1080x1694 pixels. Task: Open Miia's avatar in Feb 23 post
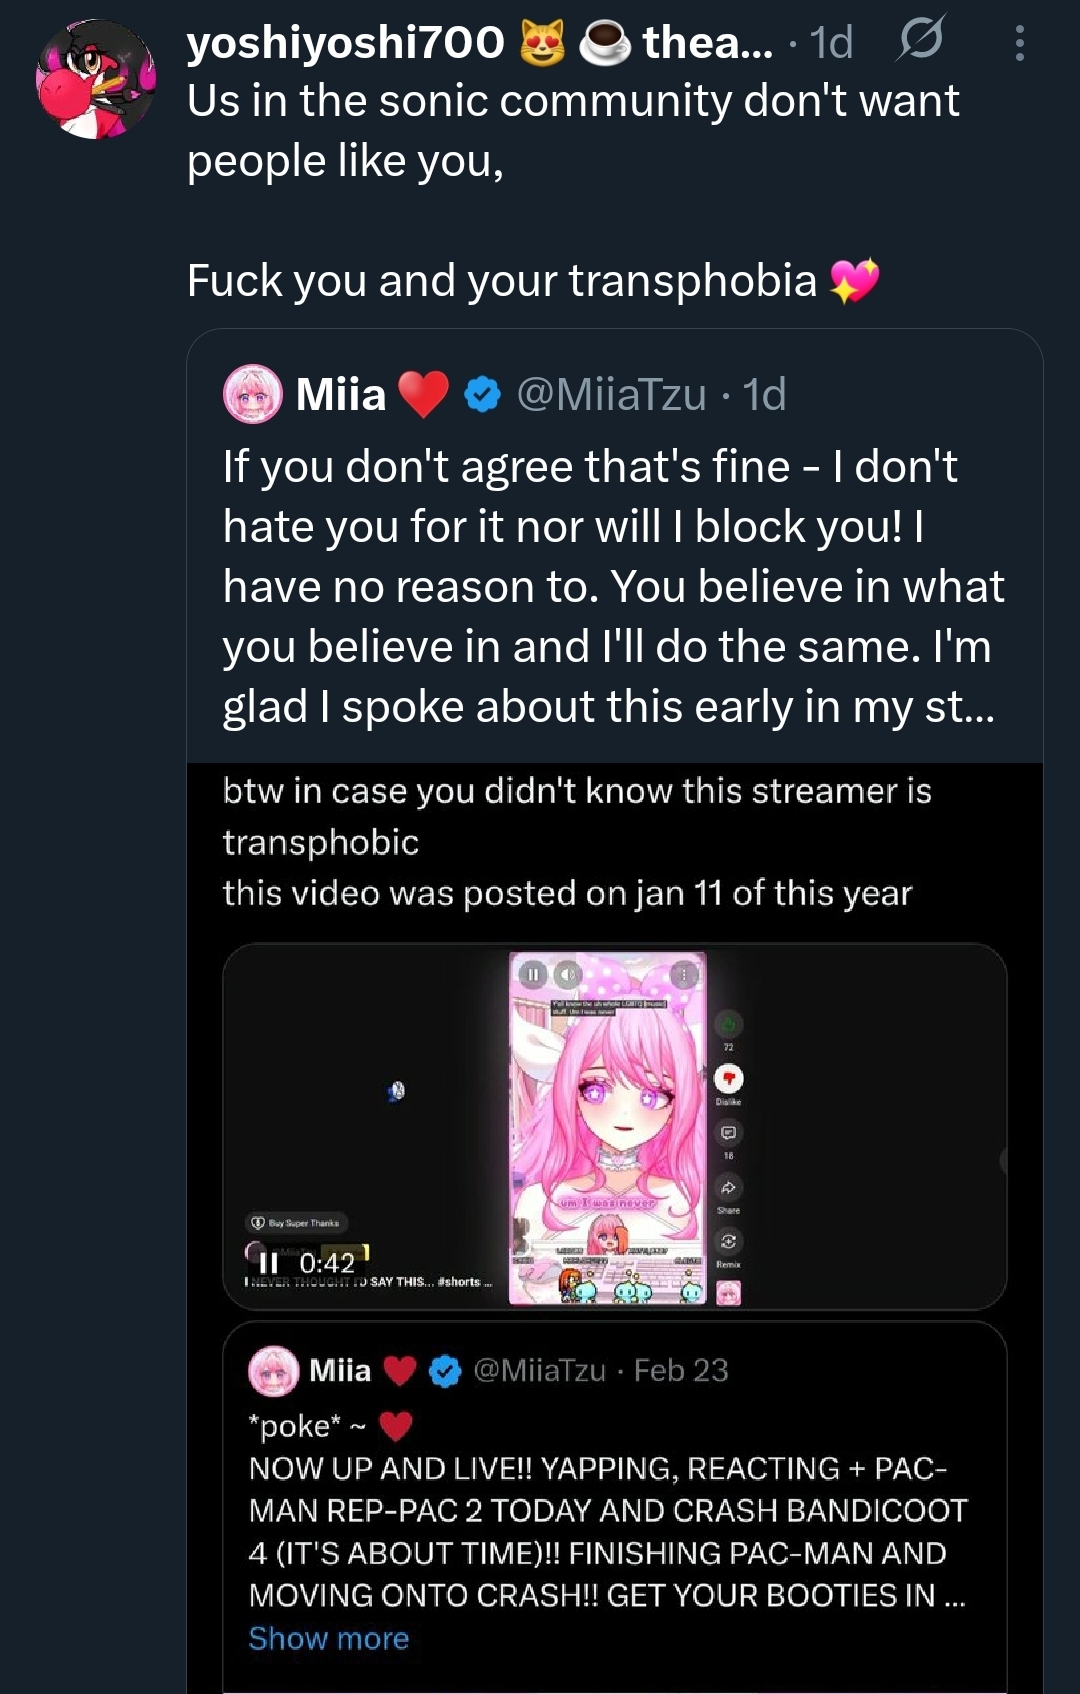(273, 1371)
